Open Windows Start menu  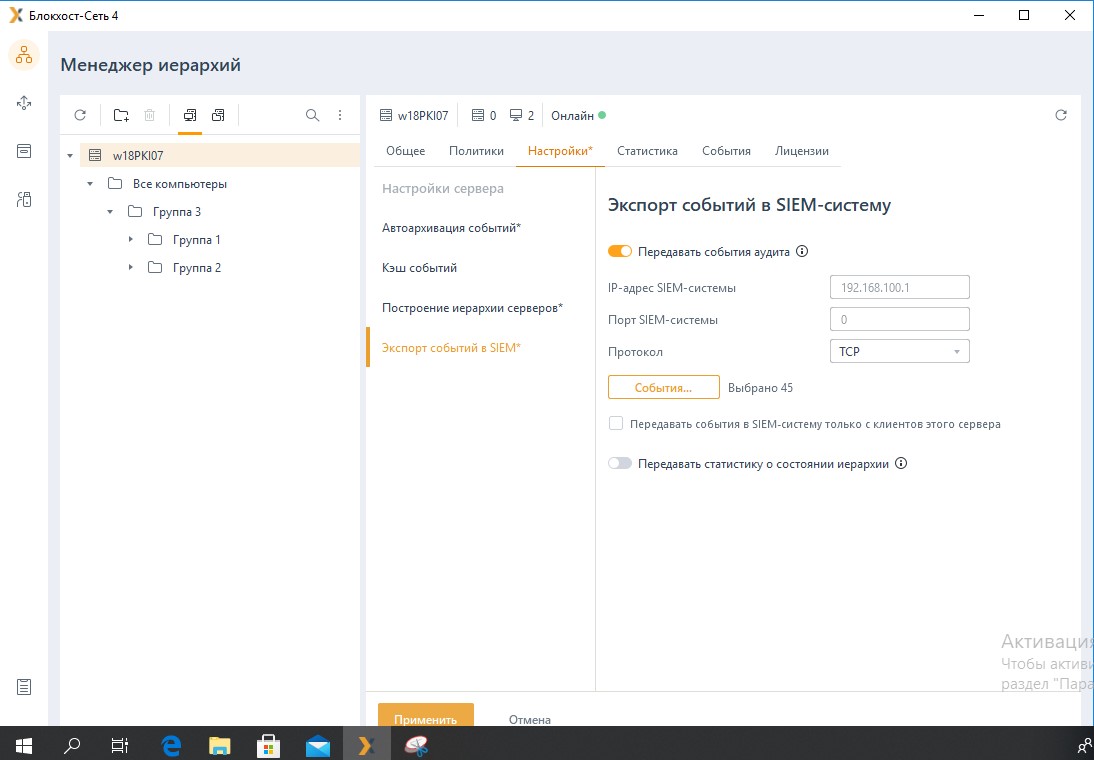click(x=24, y=746)
